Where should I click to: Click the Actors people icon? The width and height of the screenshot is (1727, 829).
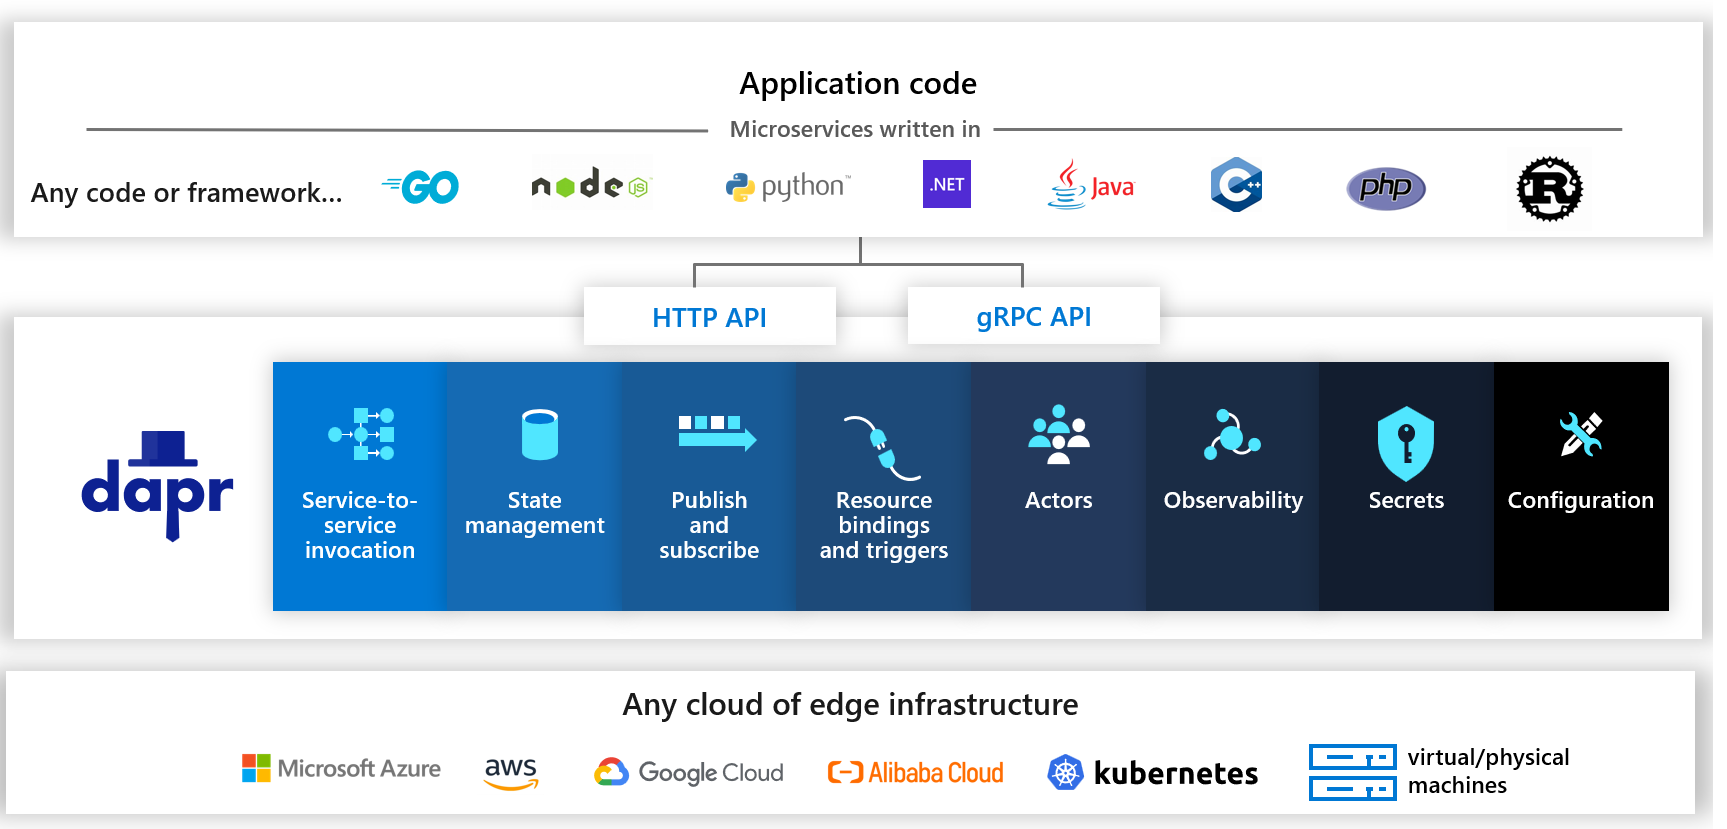(x=1059, y=434)
